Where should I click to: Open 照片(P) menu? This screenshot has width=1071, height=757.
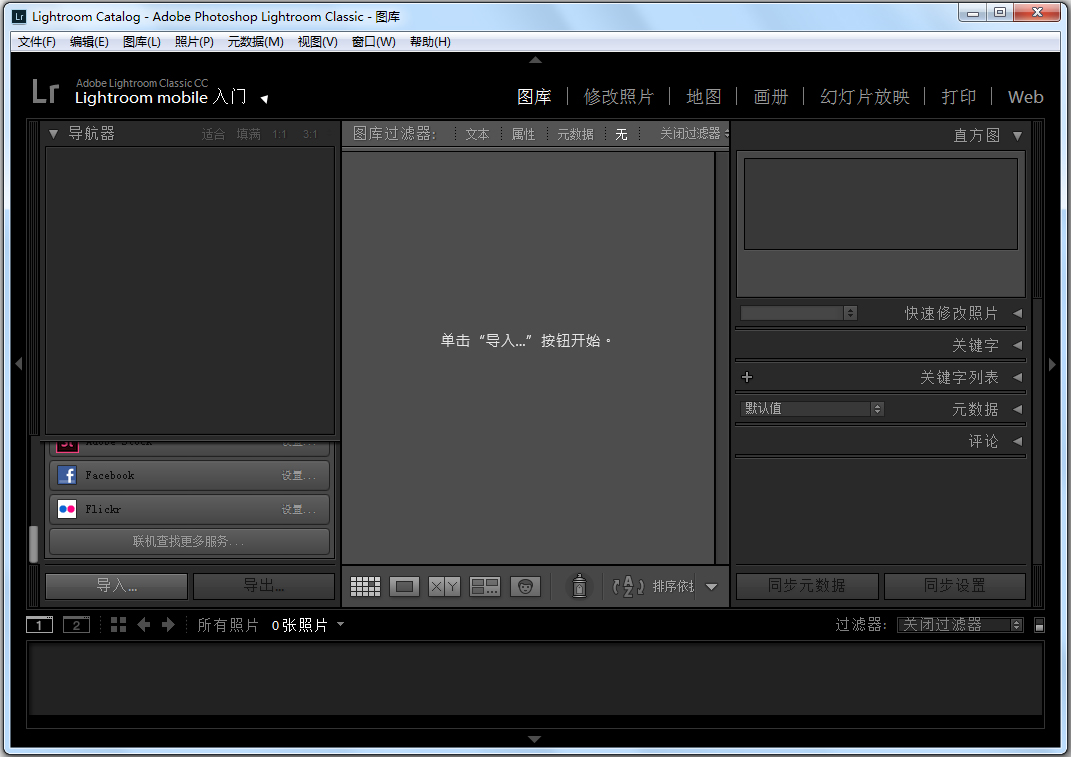click(194, 42)
